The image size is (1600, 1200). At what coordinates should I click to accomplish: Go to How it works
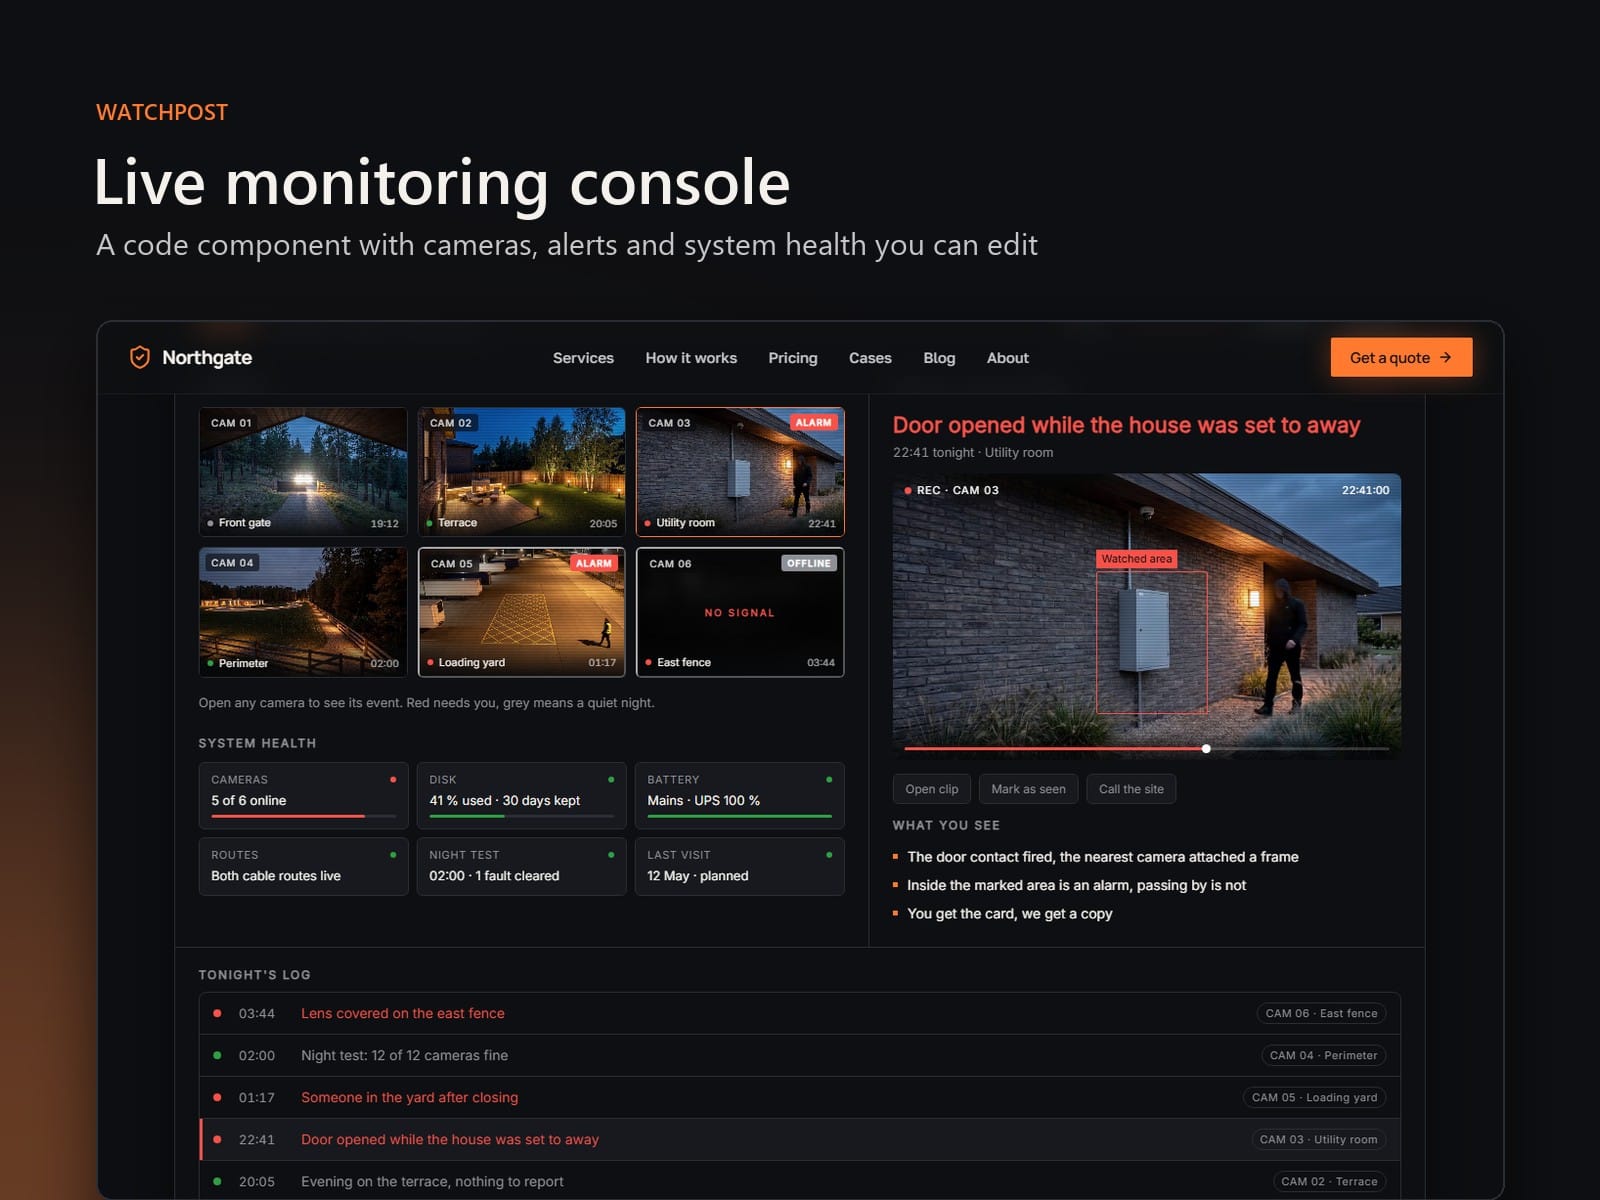(x=691, y=358)
